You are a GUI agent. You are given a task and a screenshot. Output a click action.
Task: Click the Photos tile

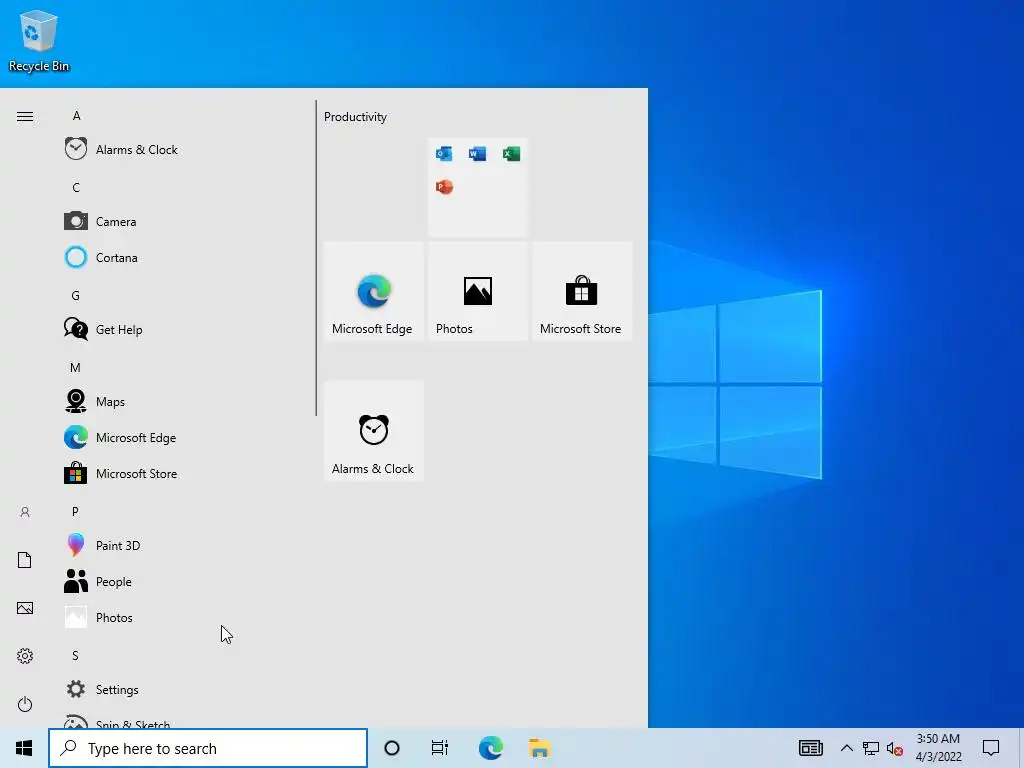point(477,291)
